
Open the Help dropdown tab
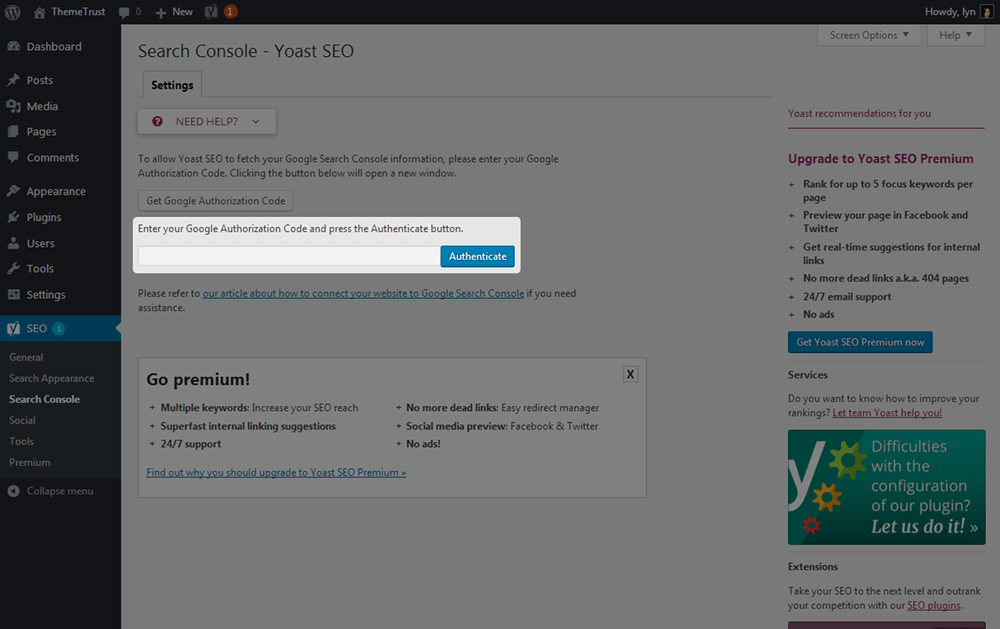[955, 35]
